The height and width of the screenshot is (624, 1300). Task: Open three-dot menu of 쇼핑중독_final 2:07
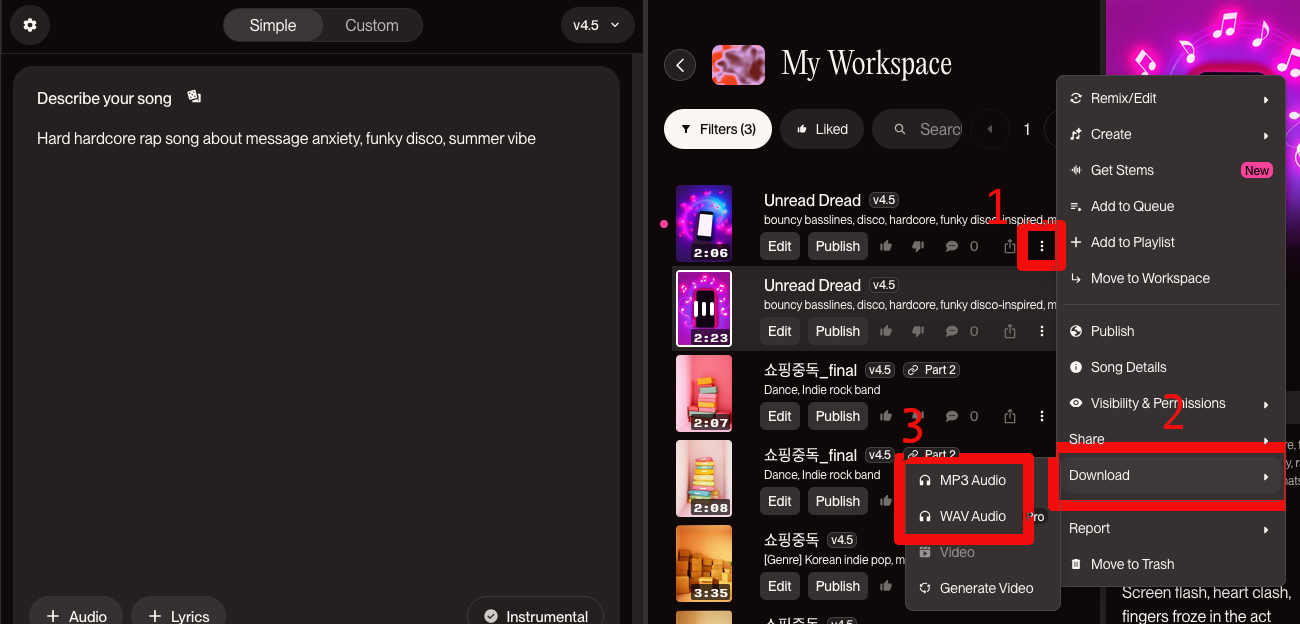(x=1042, y=416)
